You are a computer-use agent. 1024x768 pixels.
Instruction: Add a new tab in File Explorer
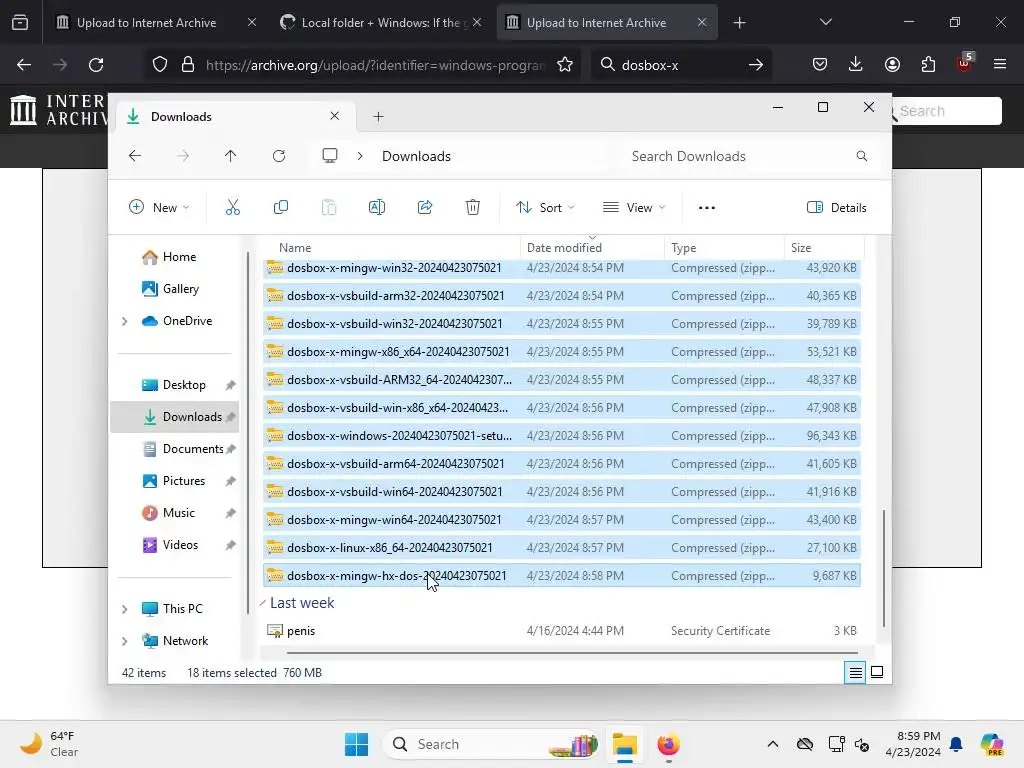378,117
